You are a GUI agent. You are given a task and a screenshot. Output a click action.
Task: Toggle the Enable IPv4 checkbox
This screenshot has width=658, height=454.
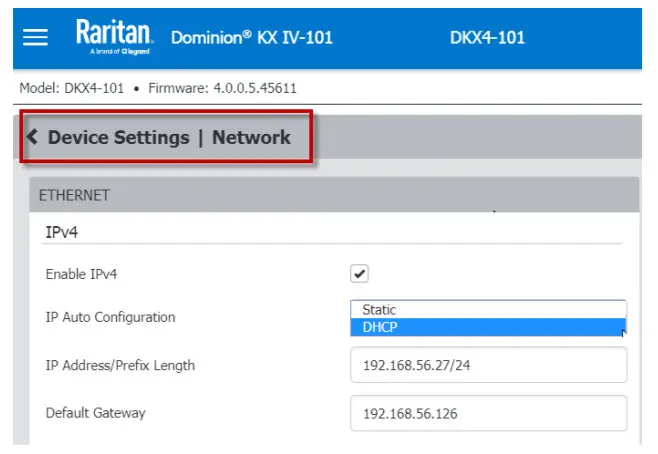click(x=359, y=274)
